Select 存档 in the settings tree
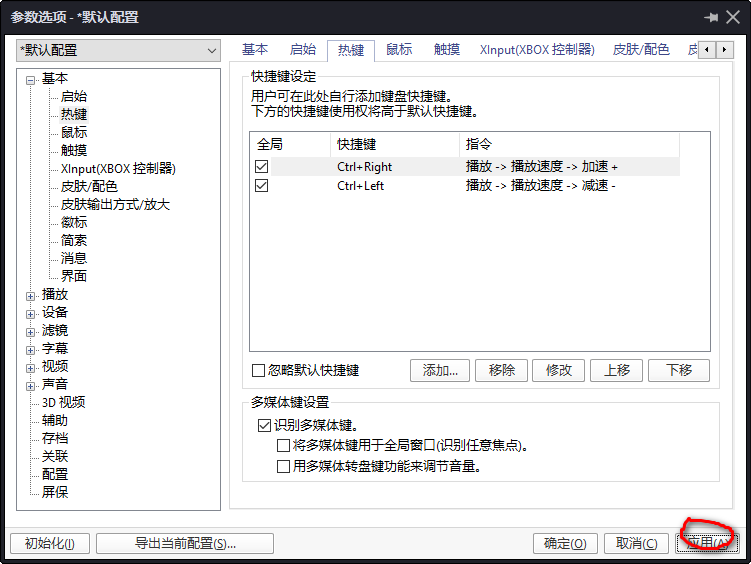Screen dimensions: 751x564 click(55, 438)
